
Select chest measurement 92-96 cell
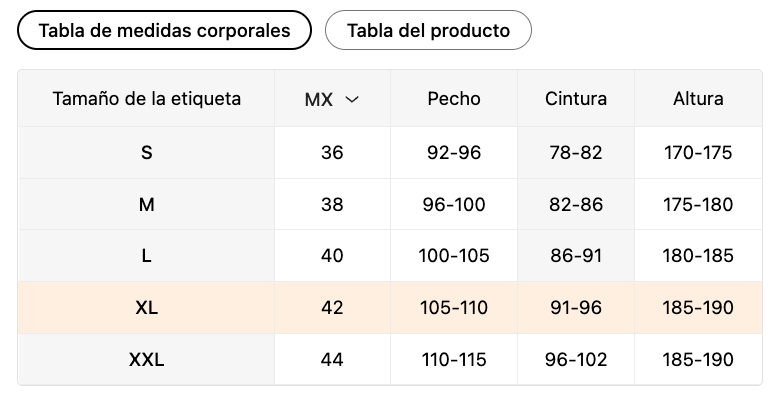(454, 153)
